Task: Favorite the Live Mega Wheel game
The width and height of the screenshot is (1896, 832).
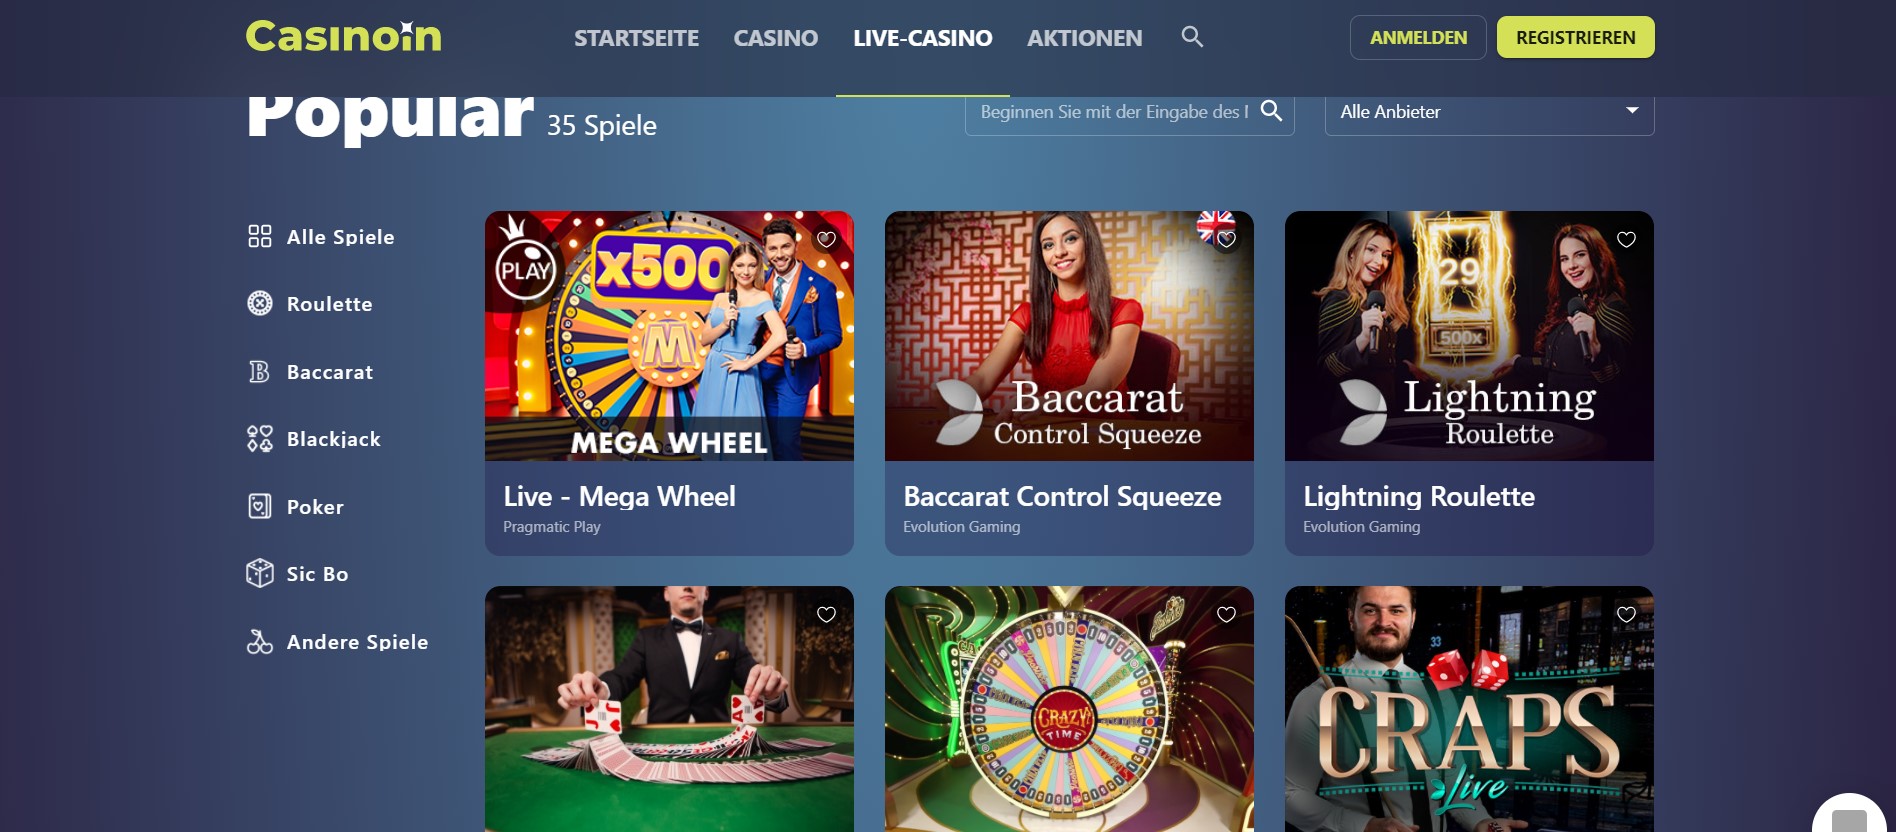Action: pyautogui.click(x=826, y=239)
